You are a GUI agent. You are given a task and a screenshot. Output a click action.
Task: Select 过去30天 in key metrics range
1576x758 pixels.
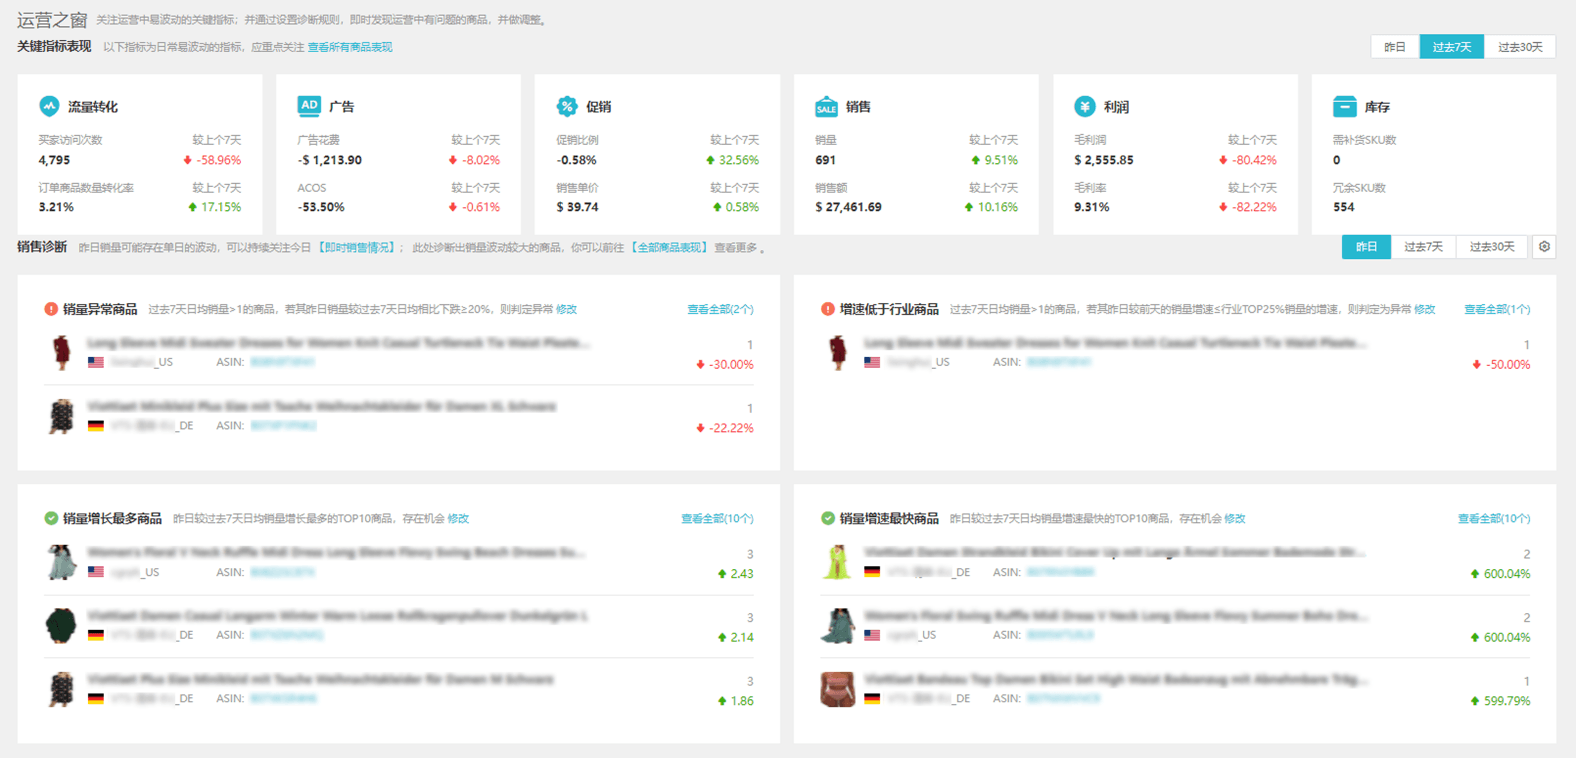[x=1520, y=47]
